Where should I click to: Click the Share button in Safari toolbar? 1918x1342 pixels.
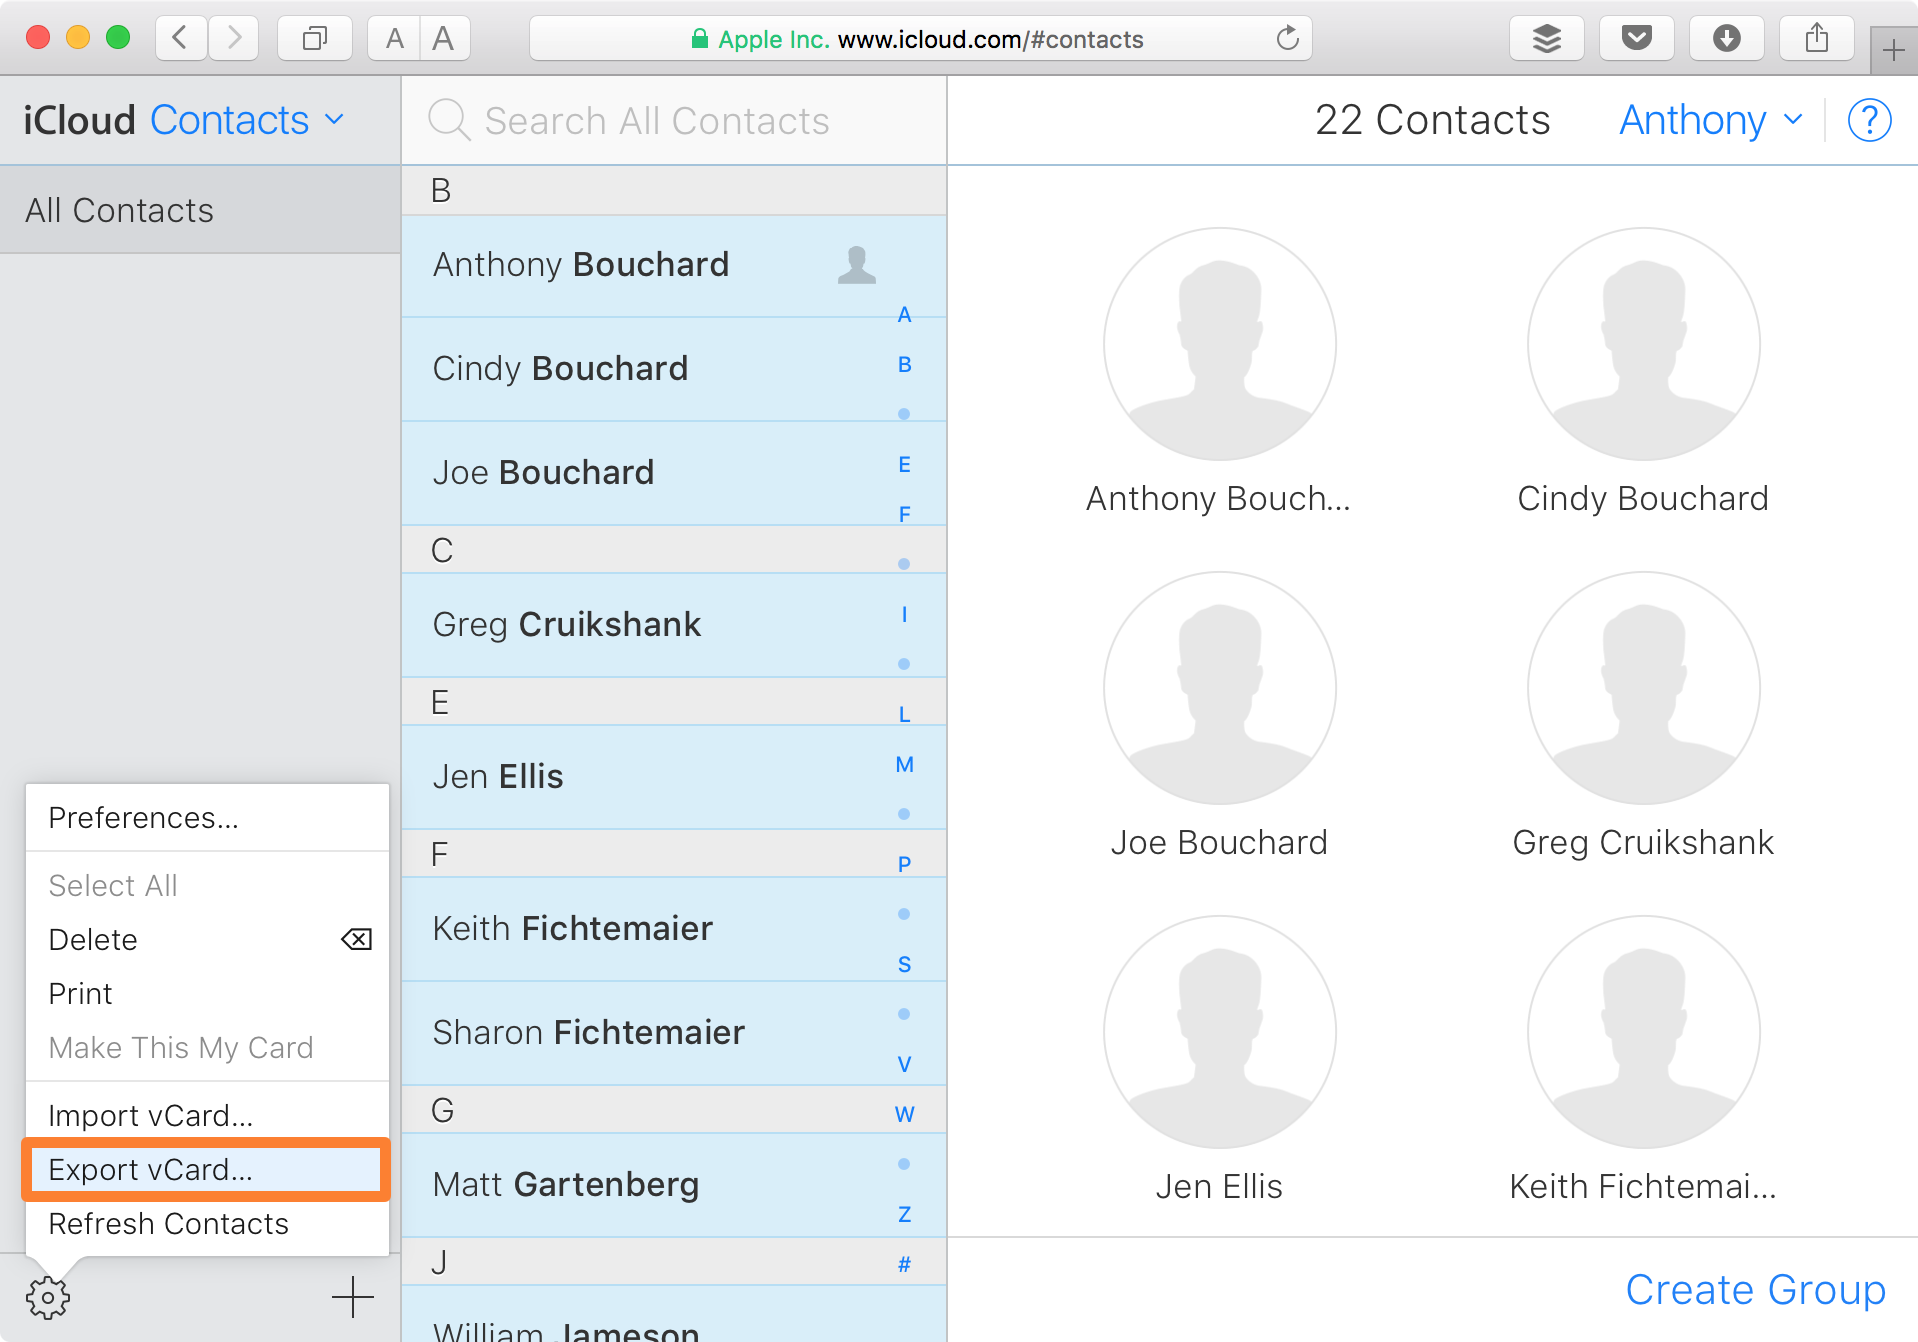[1817, 39]
